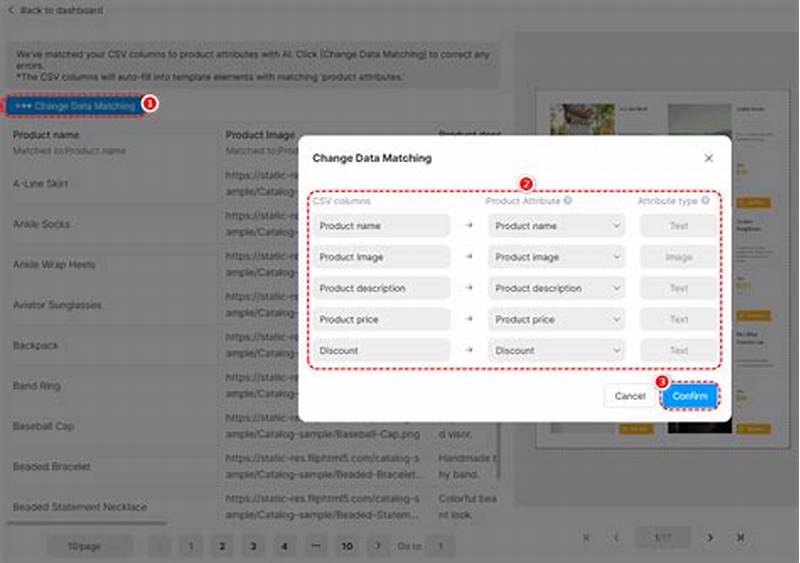The image size is (800, 563).
Task: Click the Product name column header
Action: tap(46, 135)
